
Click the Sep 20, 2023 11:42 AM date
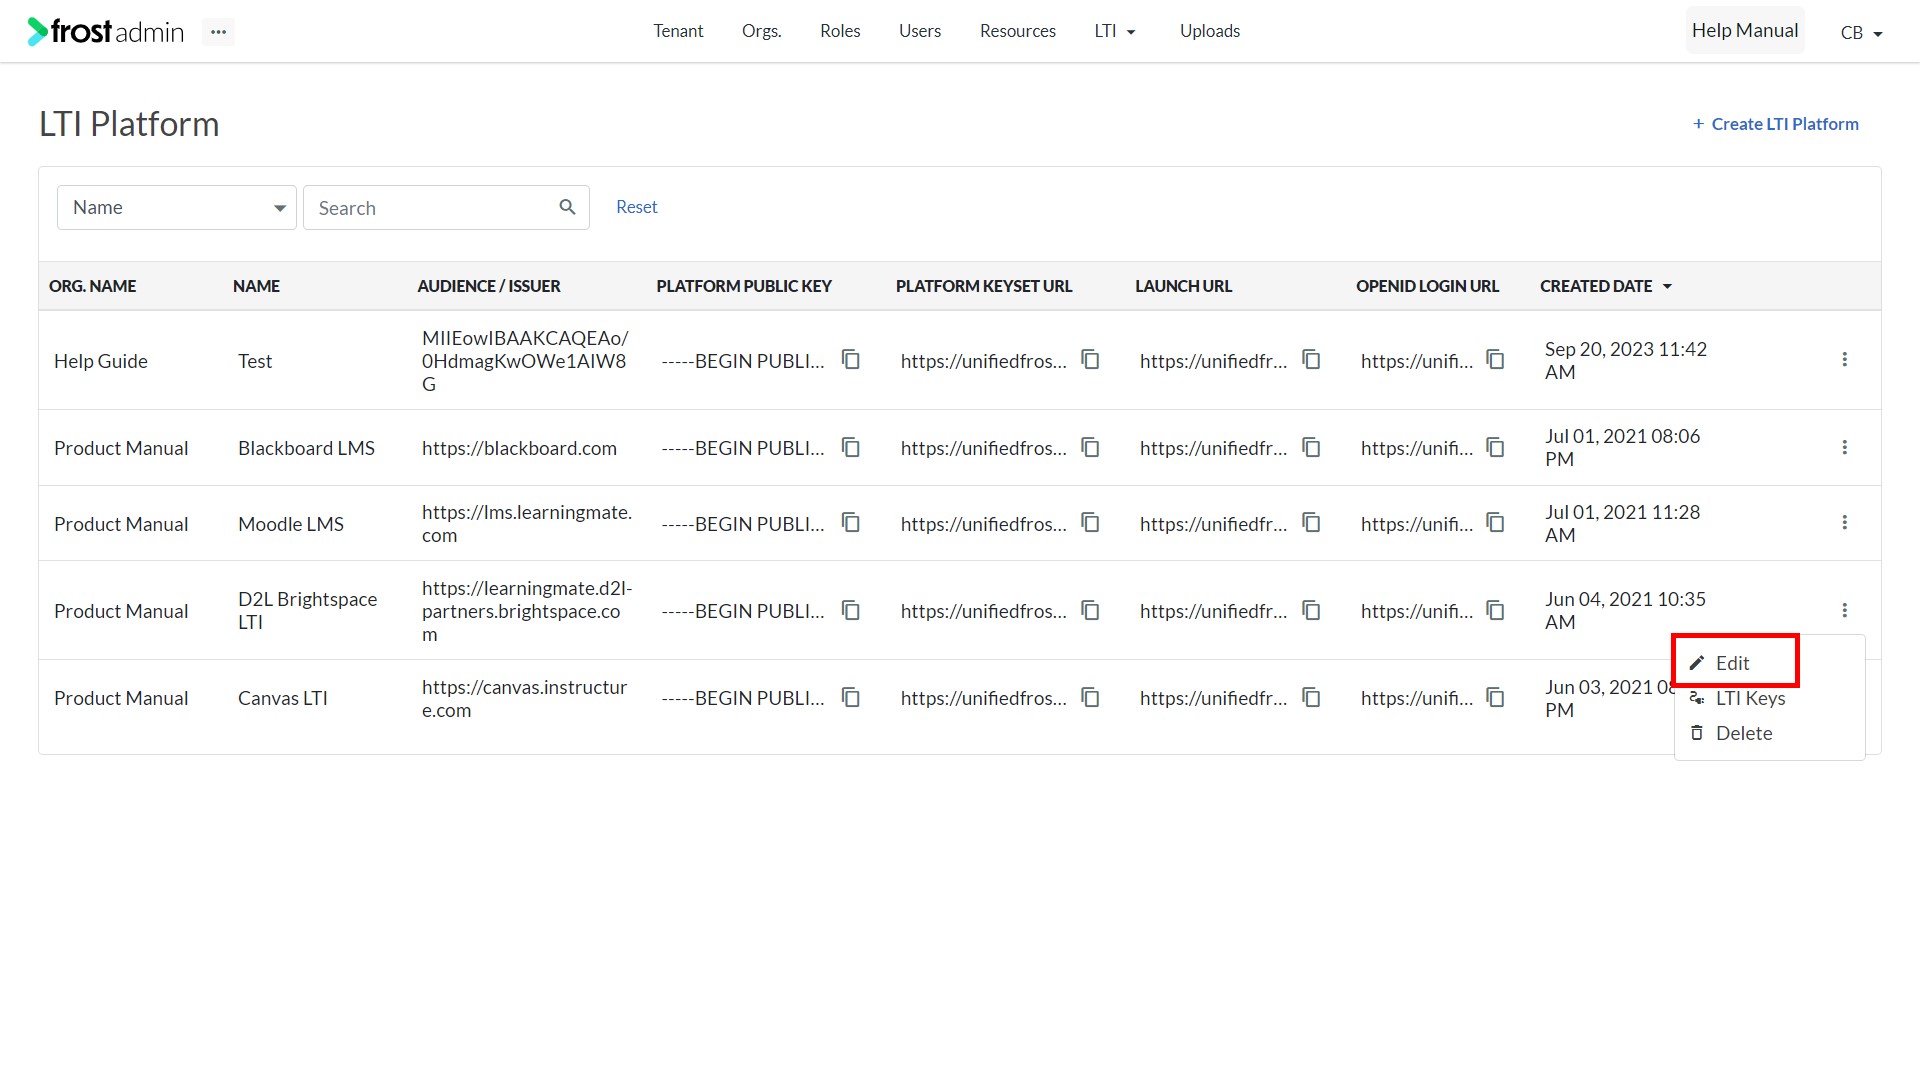click(1625, 360)
